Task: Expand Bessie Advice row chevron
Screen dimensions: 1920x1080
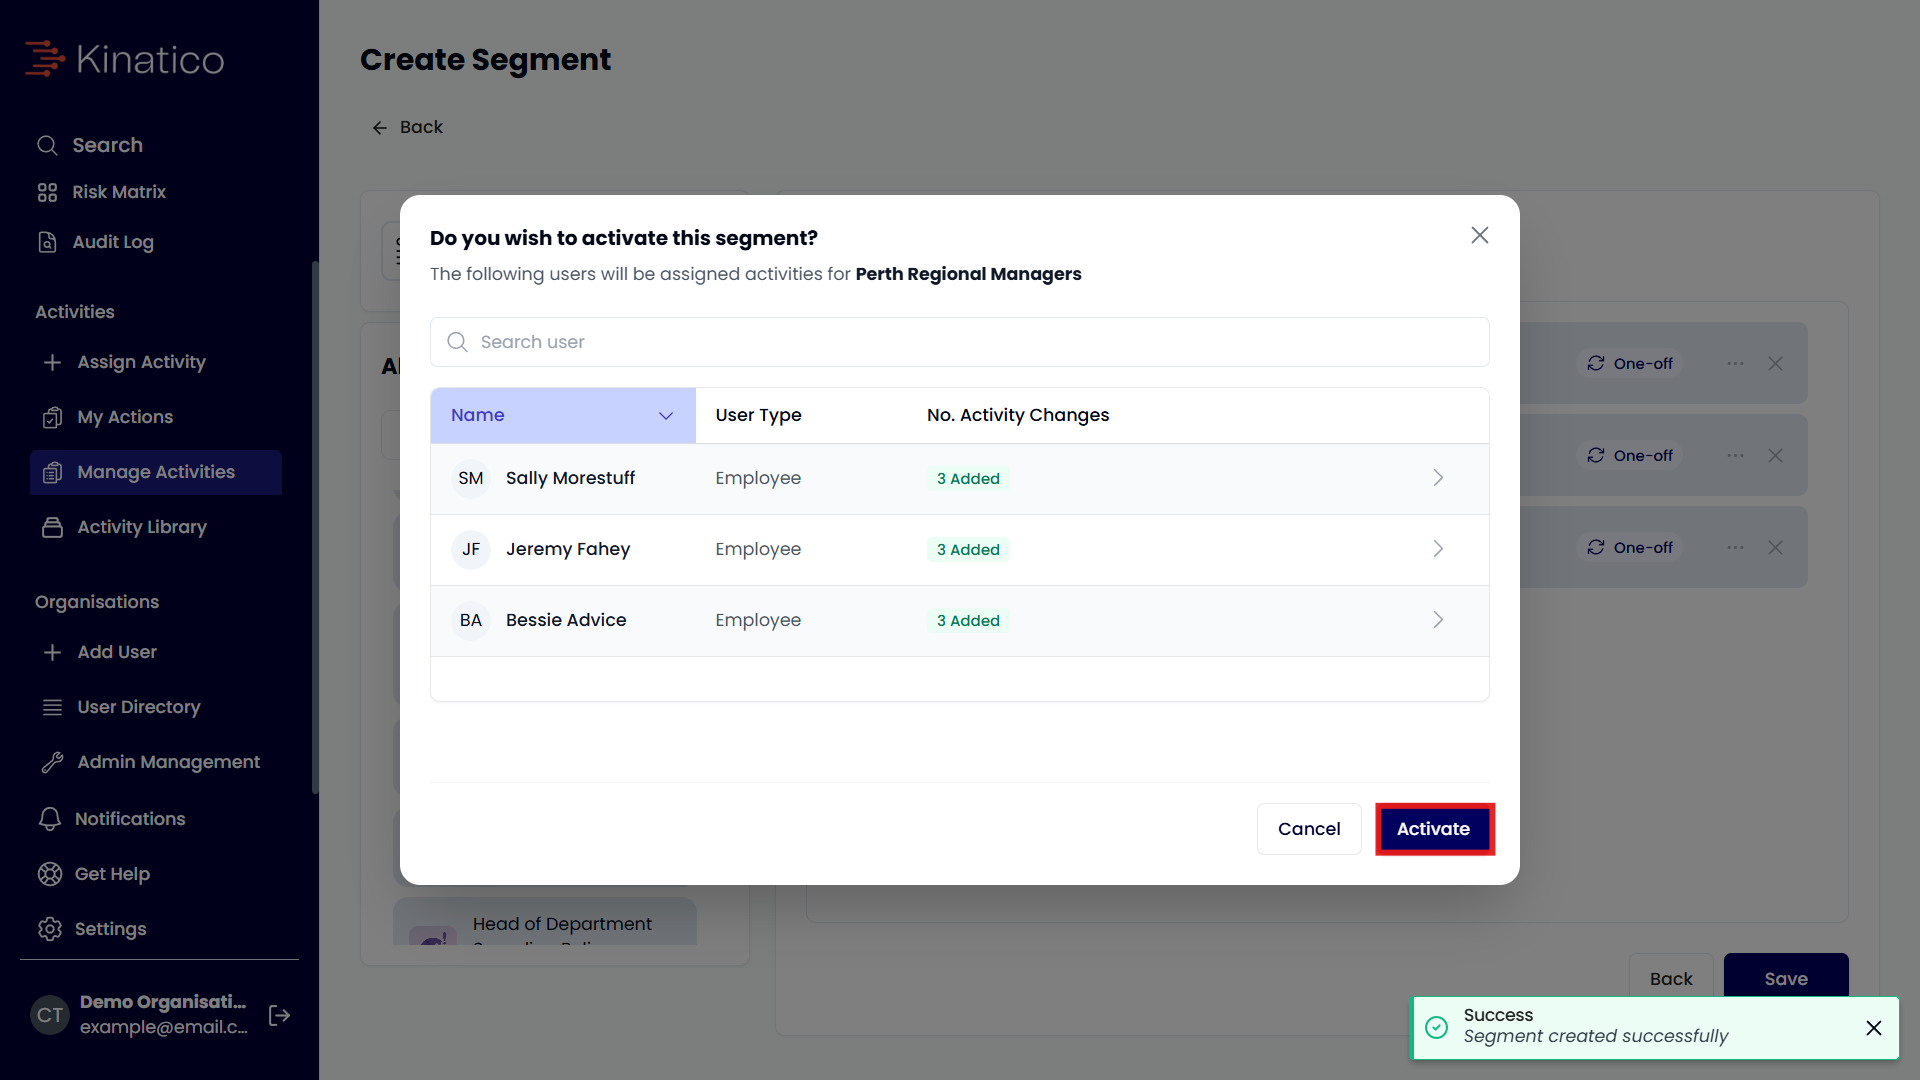Action: coord(1438,620)
